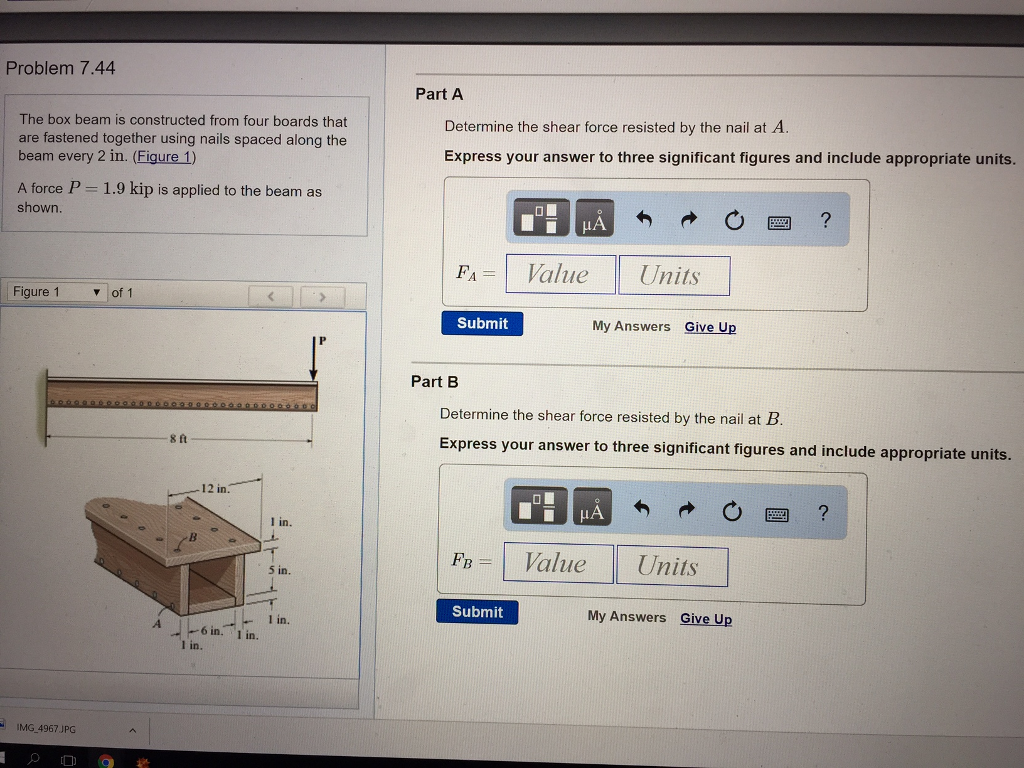Reset the Part A answer field
The image size is (1024, 768).
coord(734,219)
